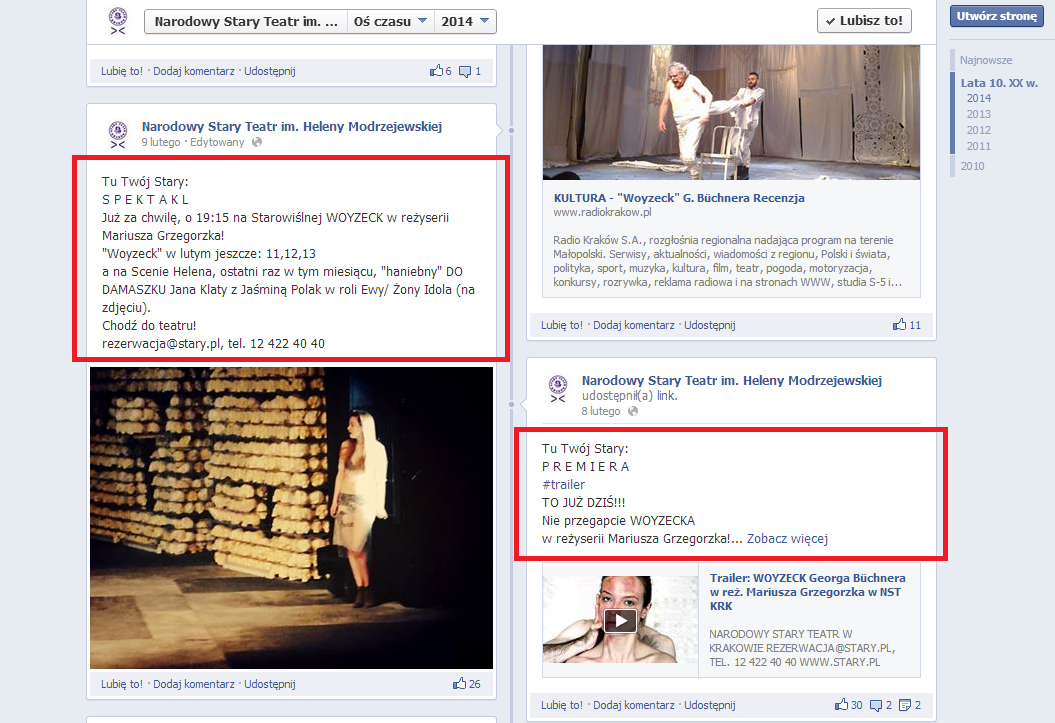The image size is (1055, 723).
Task: Click the globe privacy icon on the 9 lutego post
Action: click(x=257, y=143)
